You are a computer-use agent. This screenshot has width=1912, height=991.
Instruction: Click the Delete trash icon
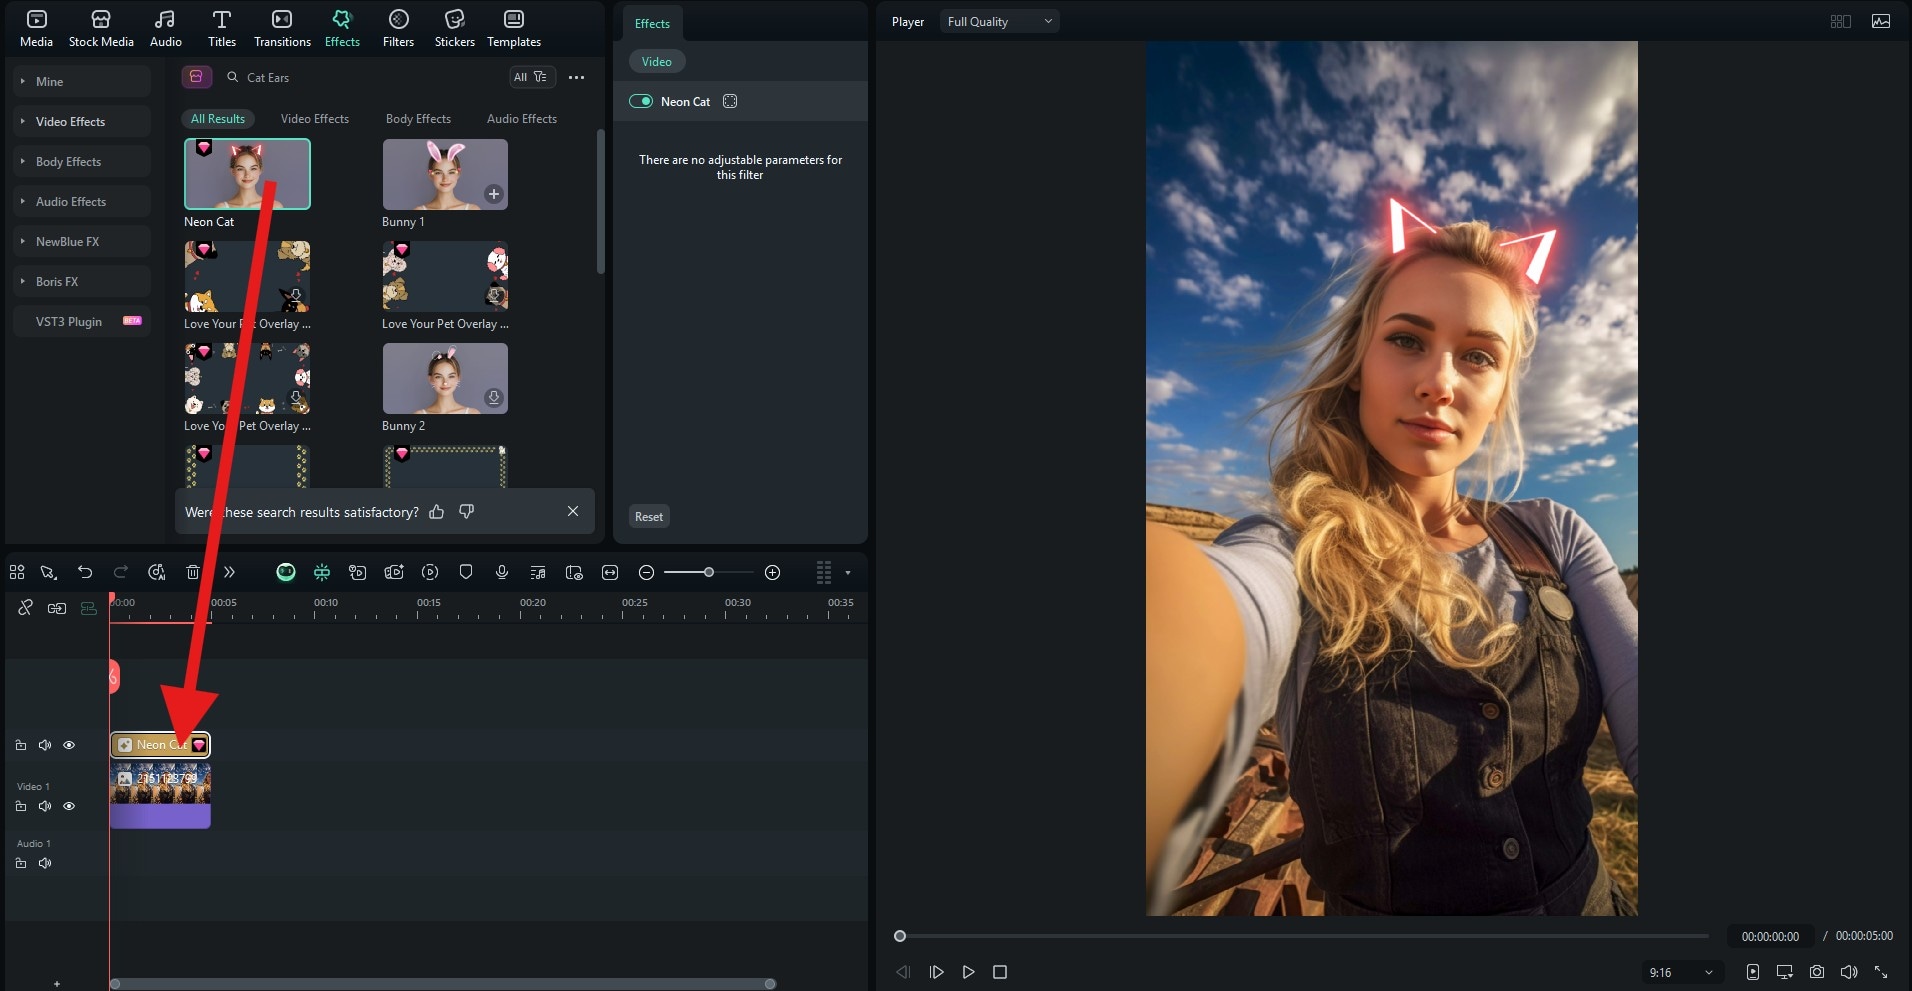coord(193,572)
